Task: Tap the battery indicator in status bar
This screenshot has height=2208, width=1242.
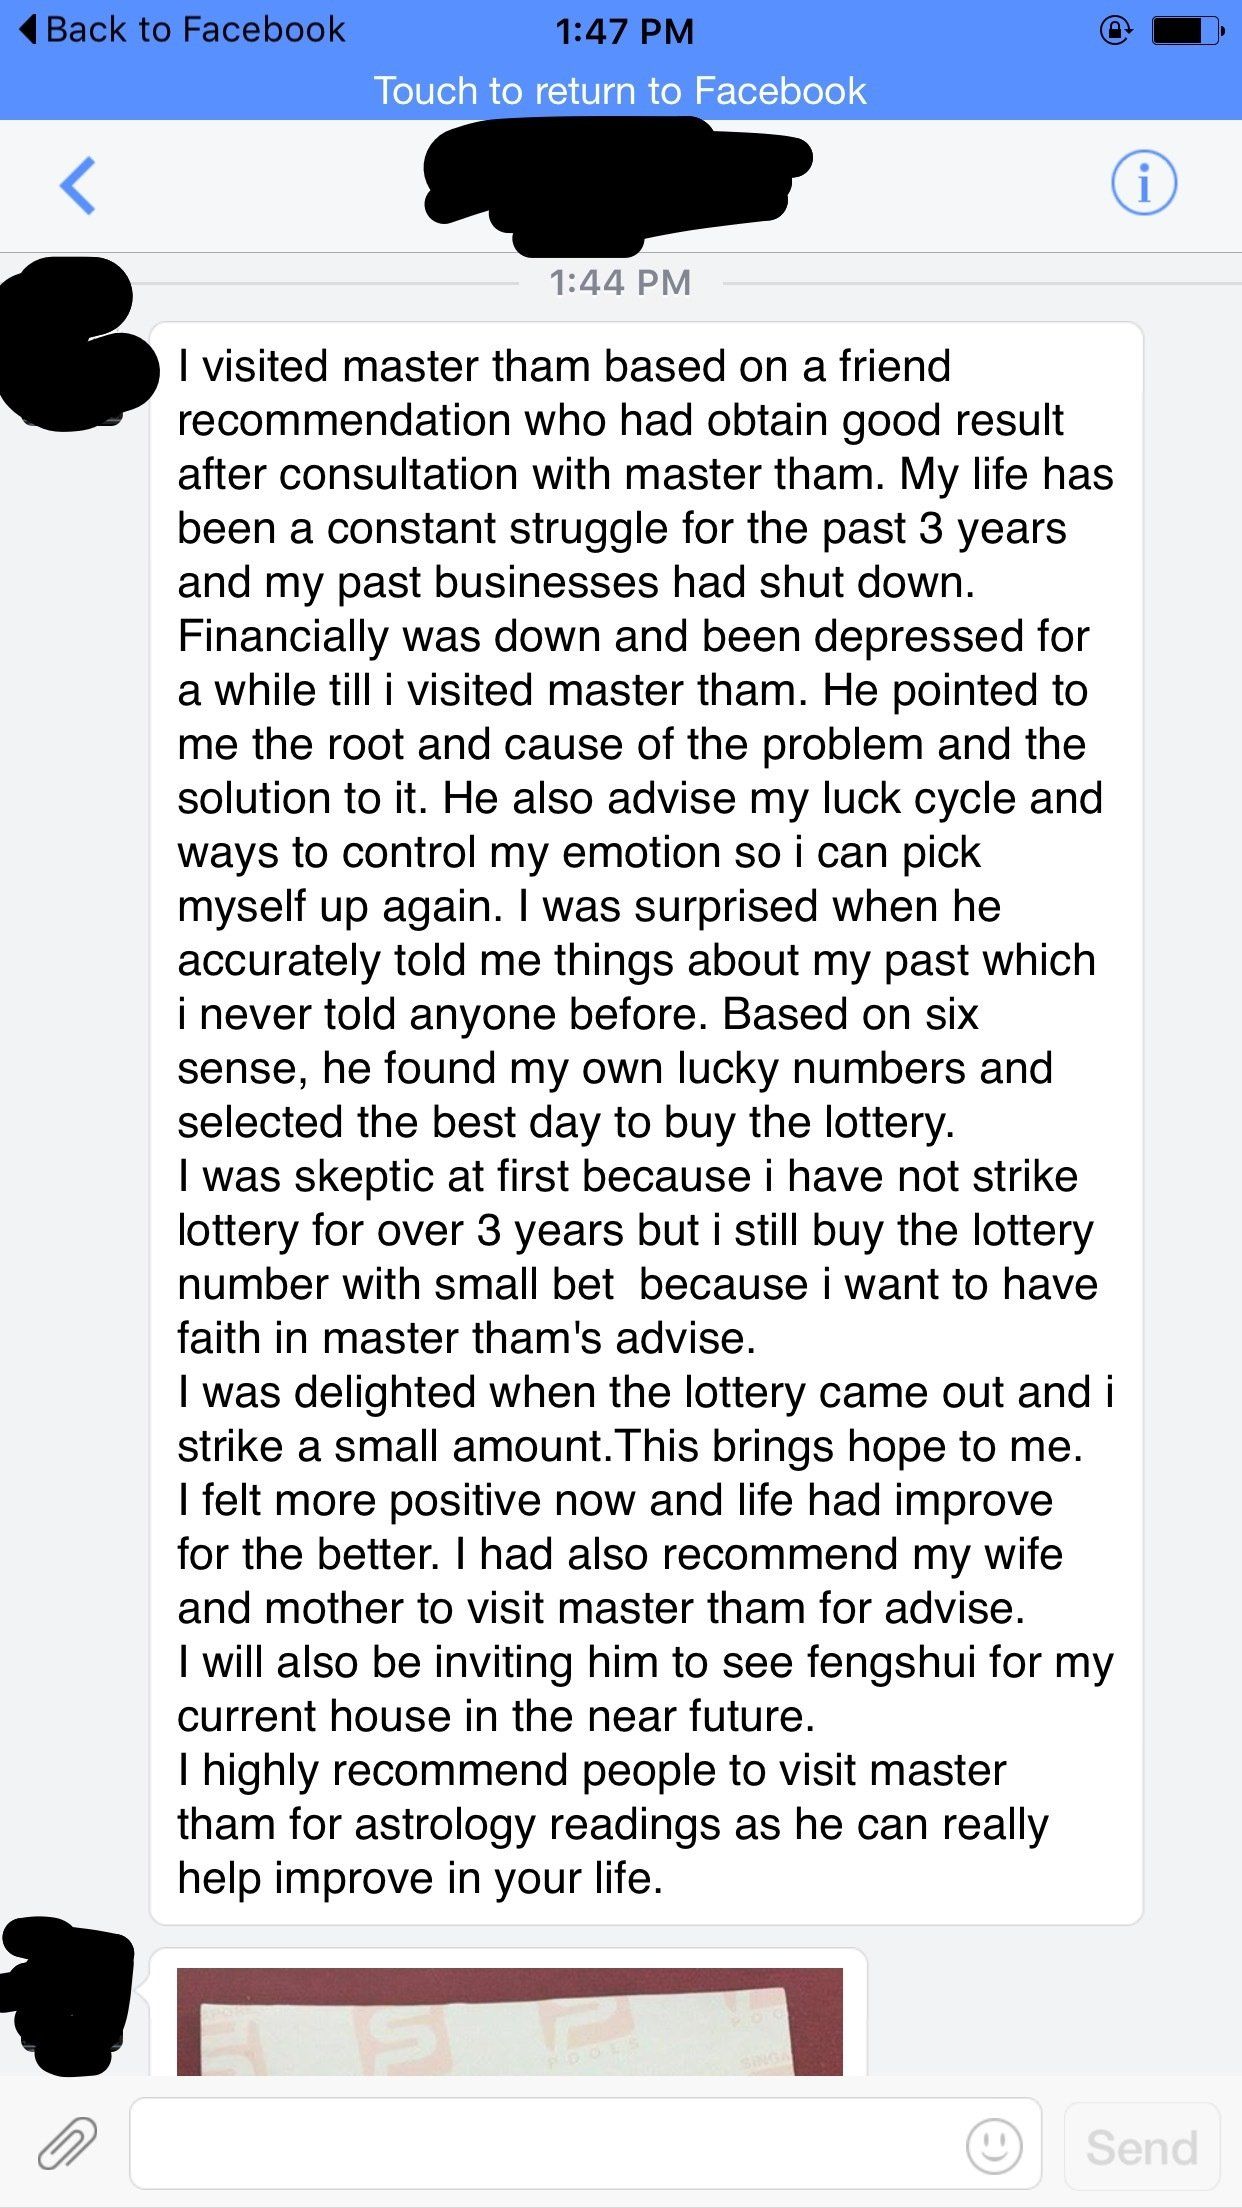Action: 1187,32
